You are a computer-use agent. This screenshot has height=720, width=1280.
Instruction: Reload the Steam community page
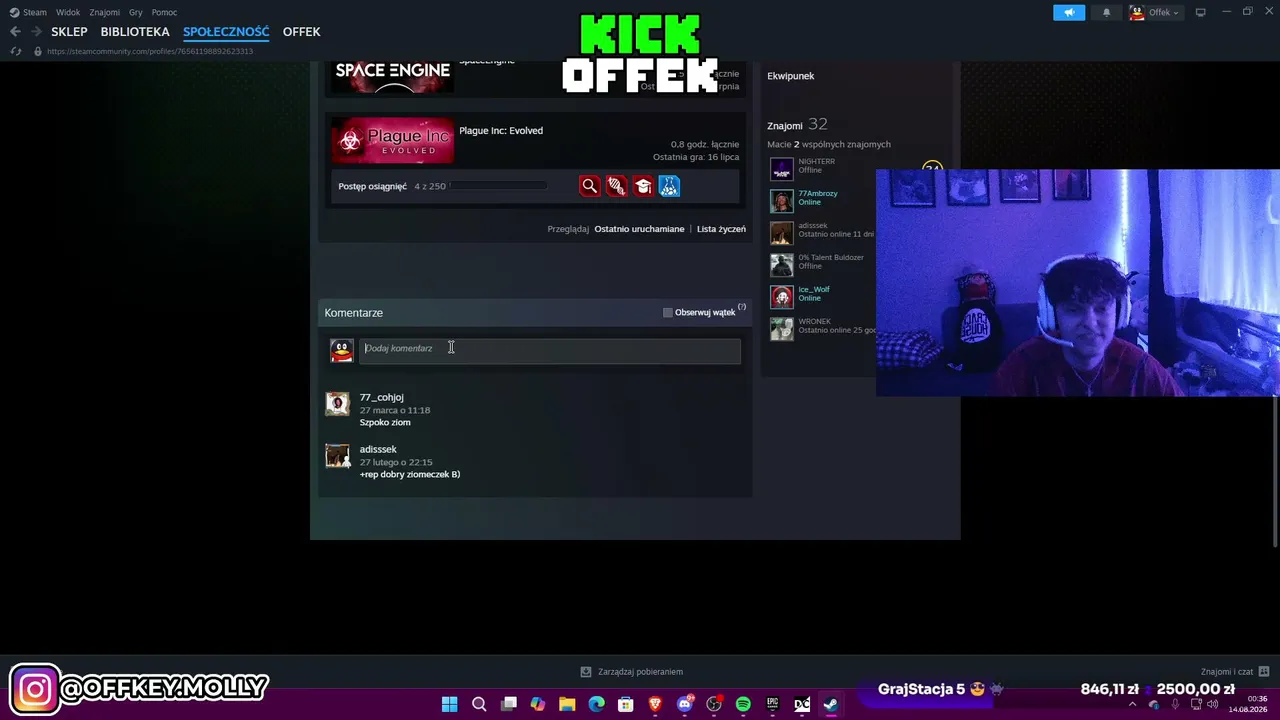point(16,51)
